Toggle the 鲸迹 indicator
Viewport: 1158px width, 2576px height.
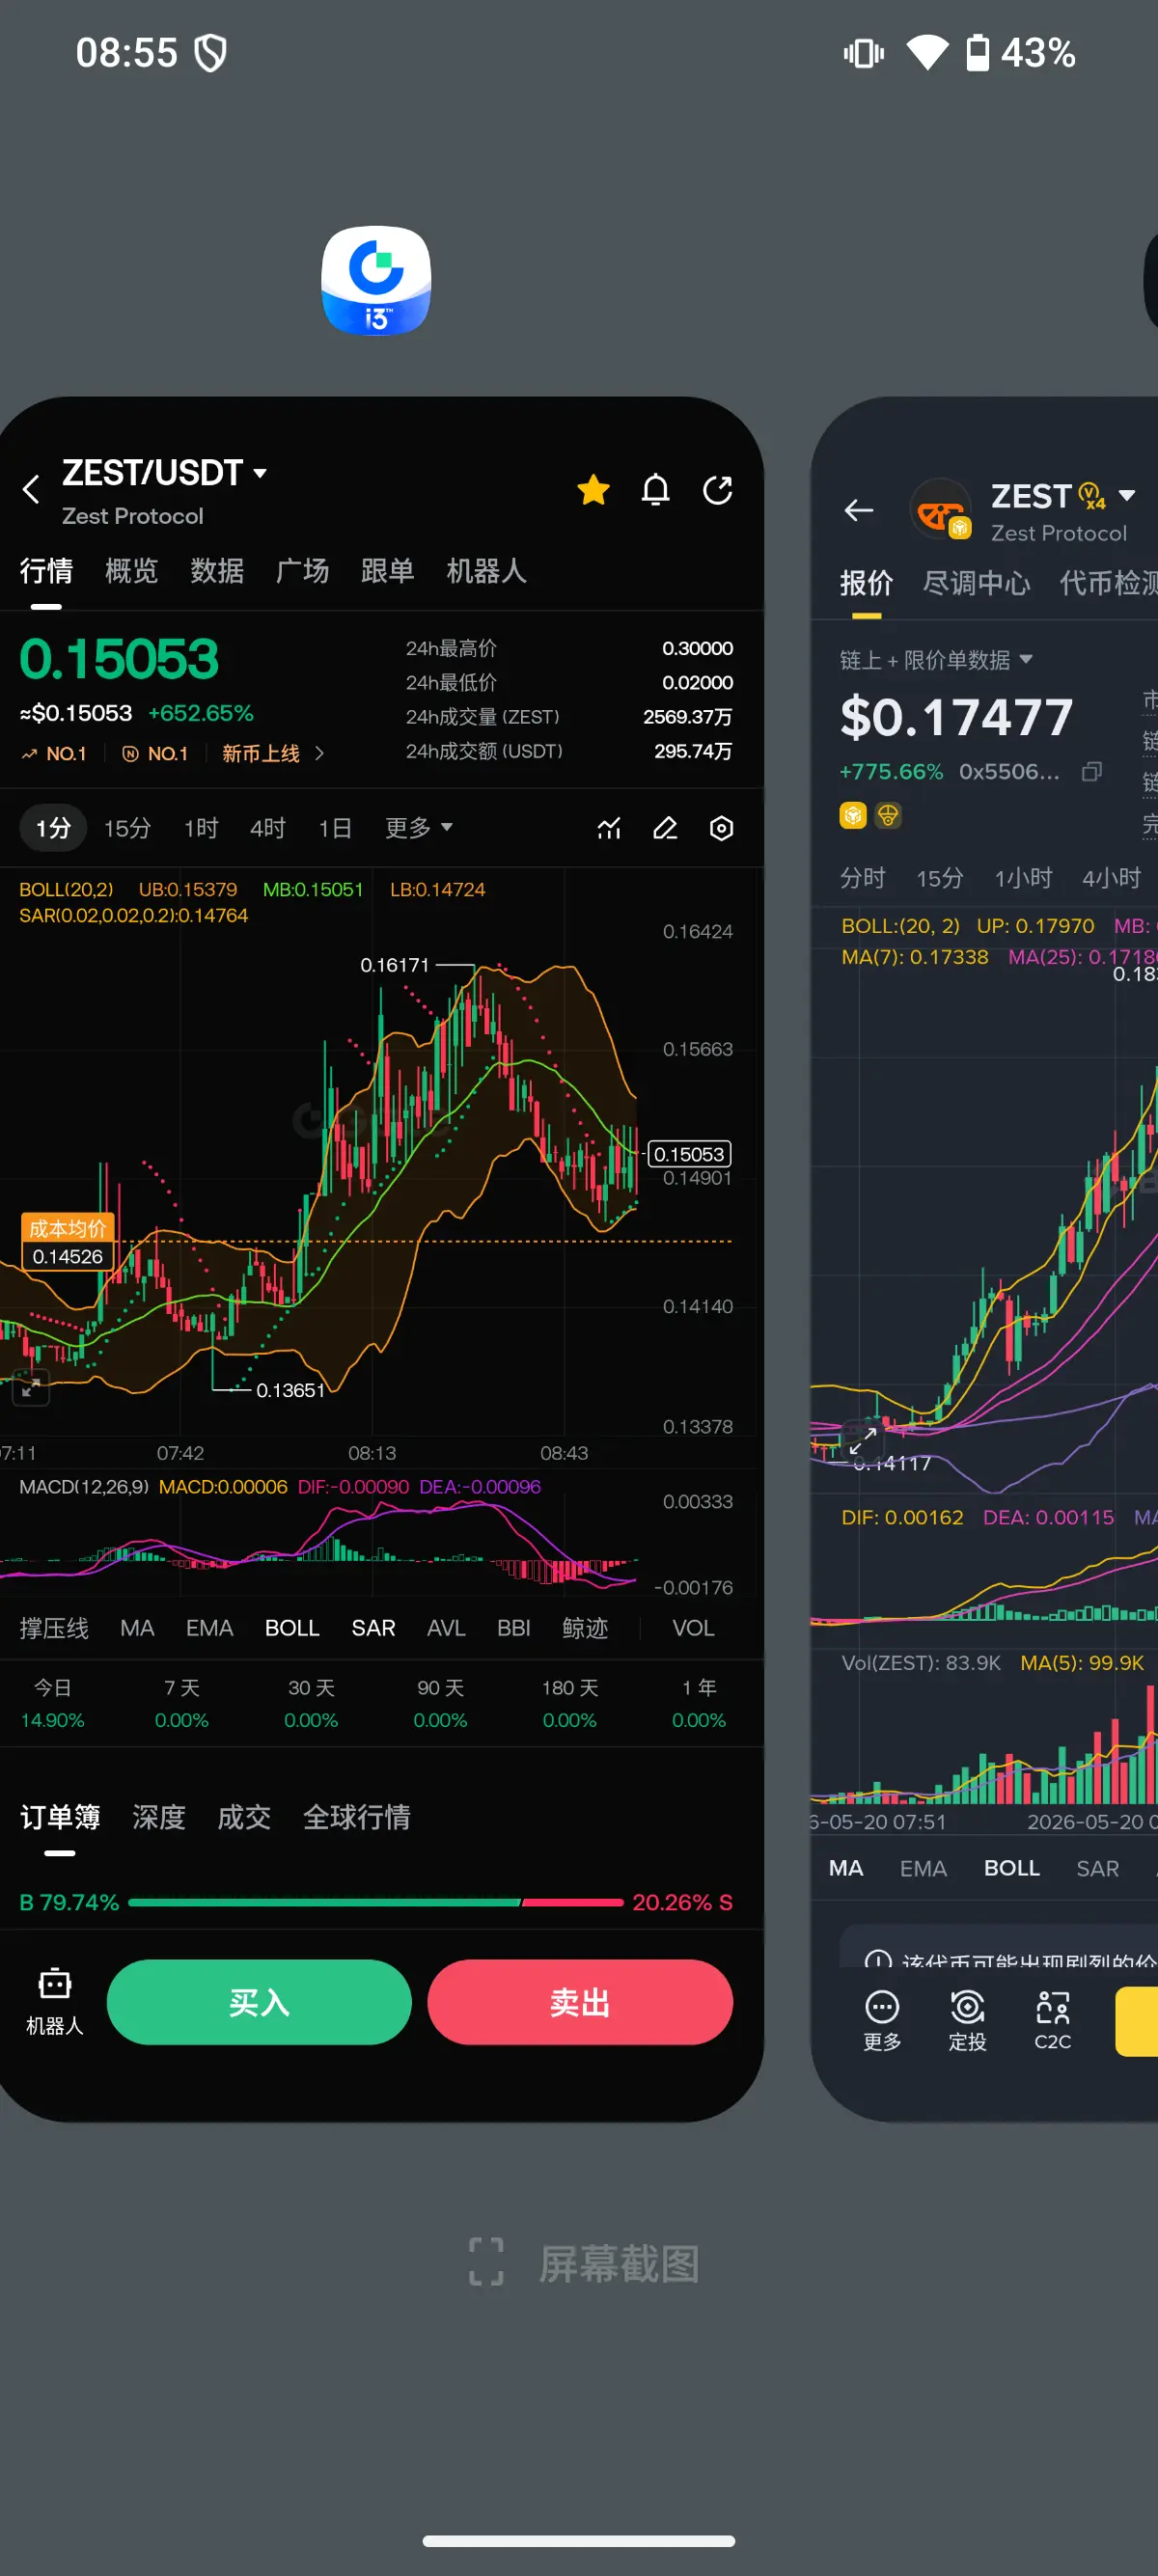(x=585, y=1628)
